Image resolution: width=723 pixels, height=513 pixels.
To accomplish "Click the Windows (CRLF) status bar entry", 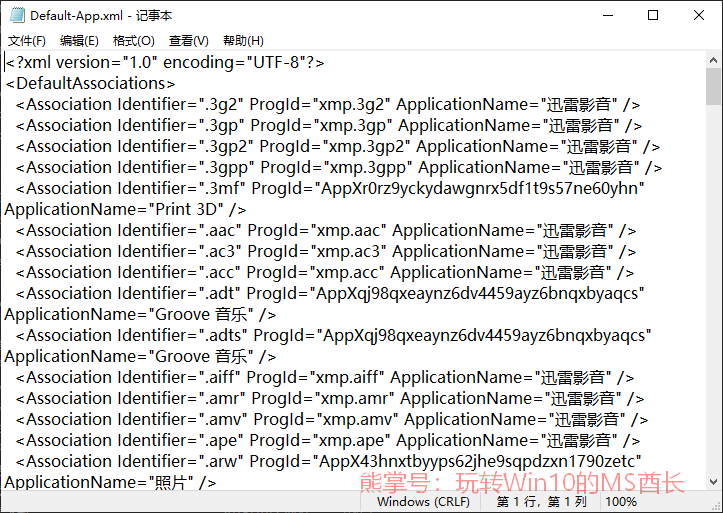I will [423, 501].
